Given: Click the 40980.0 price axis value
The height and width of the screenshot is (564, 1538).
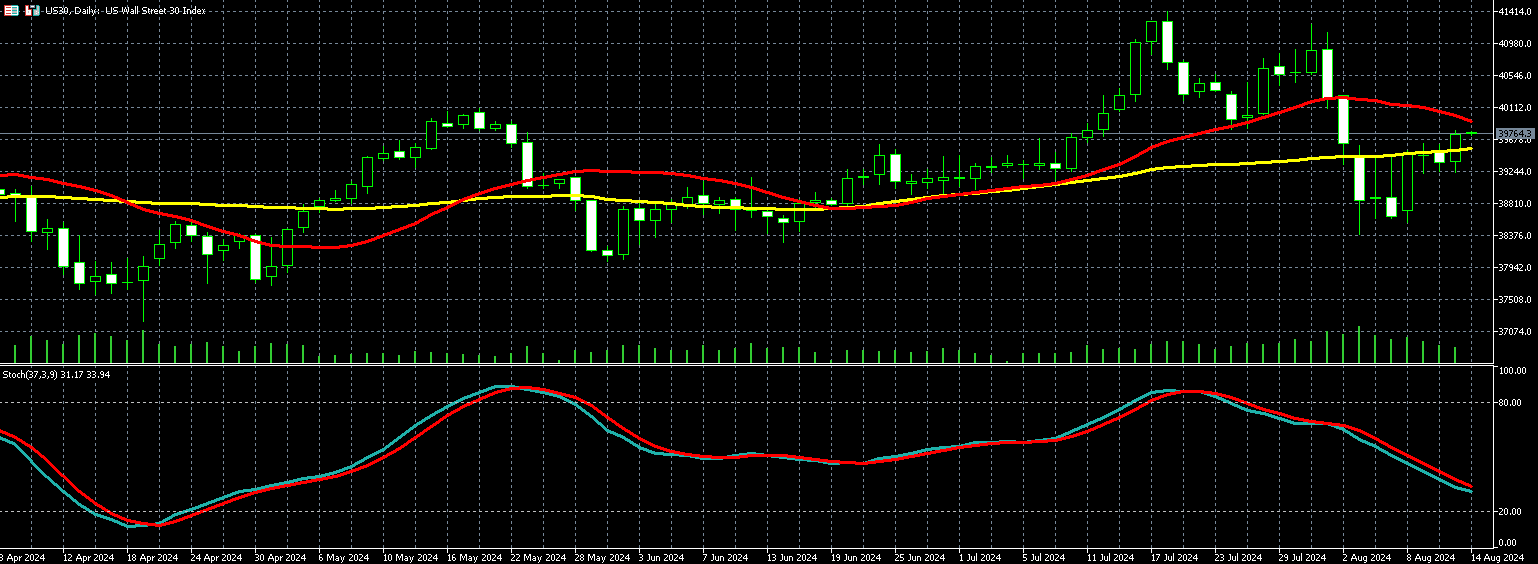Looking at the screenshot, I should click(1516, 44).
